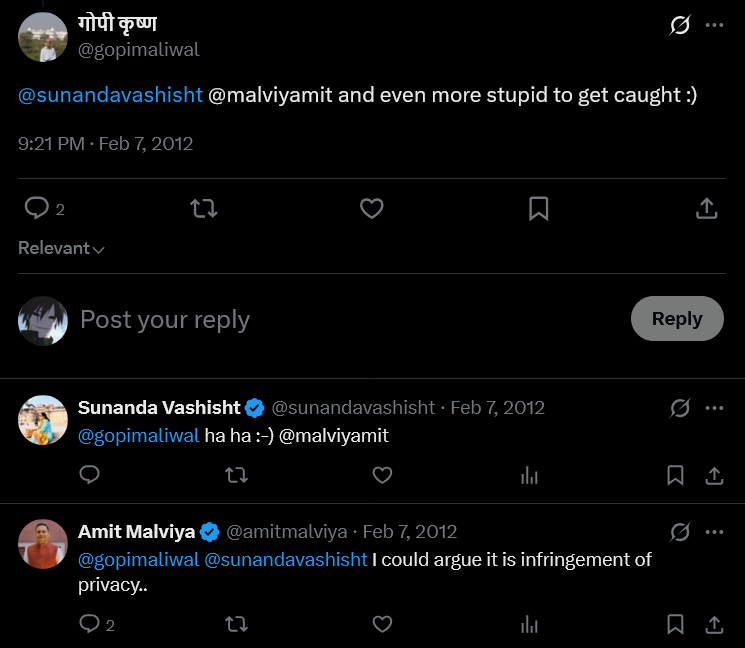Image resolution: width=745 pixels, height=648 pixels.
Task: Open @sunandavashisht mention link in main tweet
Action: [110, 95]
